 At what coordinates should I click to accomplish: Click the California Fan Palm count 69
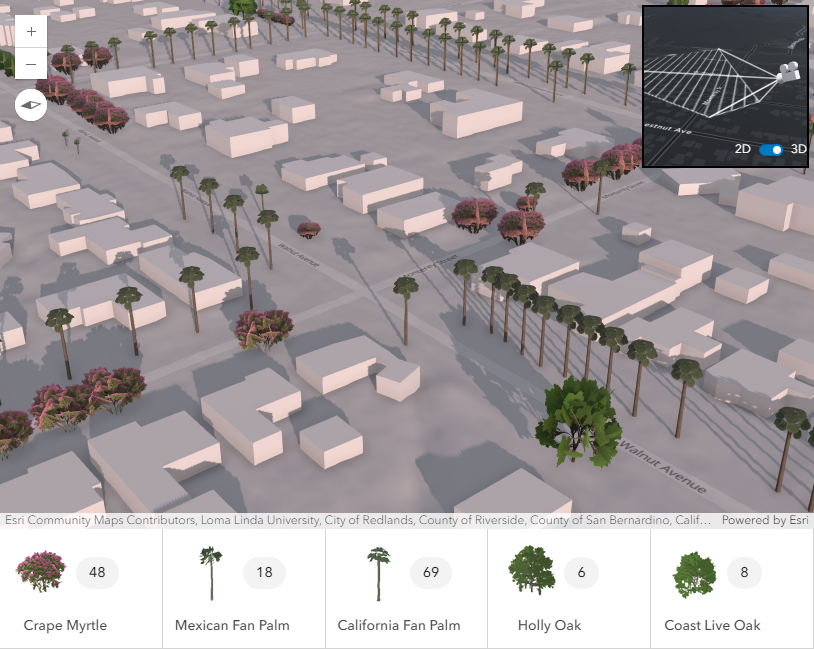tap(431, 572)
